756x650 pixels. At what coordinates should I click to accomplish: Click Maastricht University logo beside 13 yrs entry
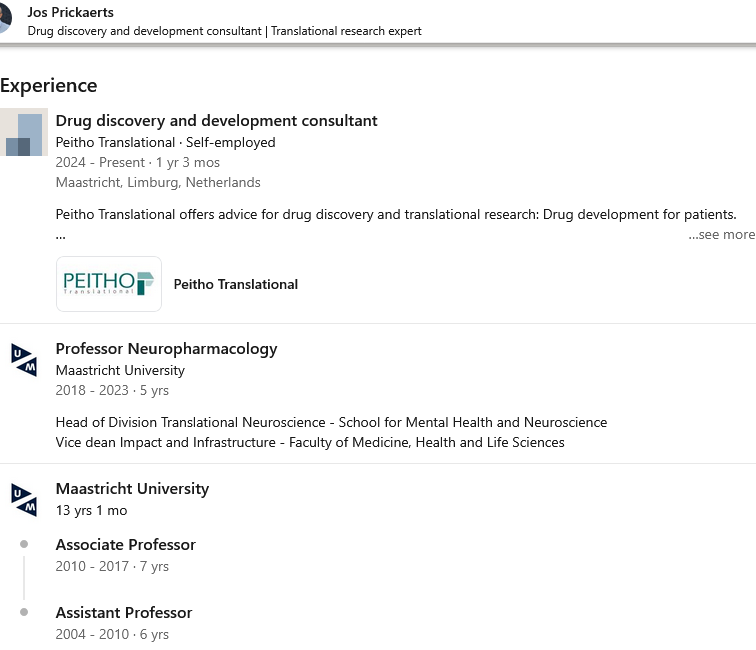tap(24, 499)
